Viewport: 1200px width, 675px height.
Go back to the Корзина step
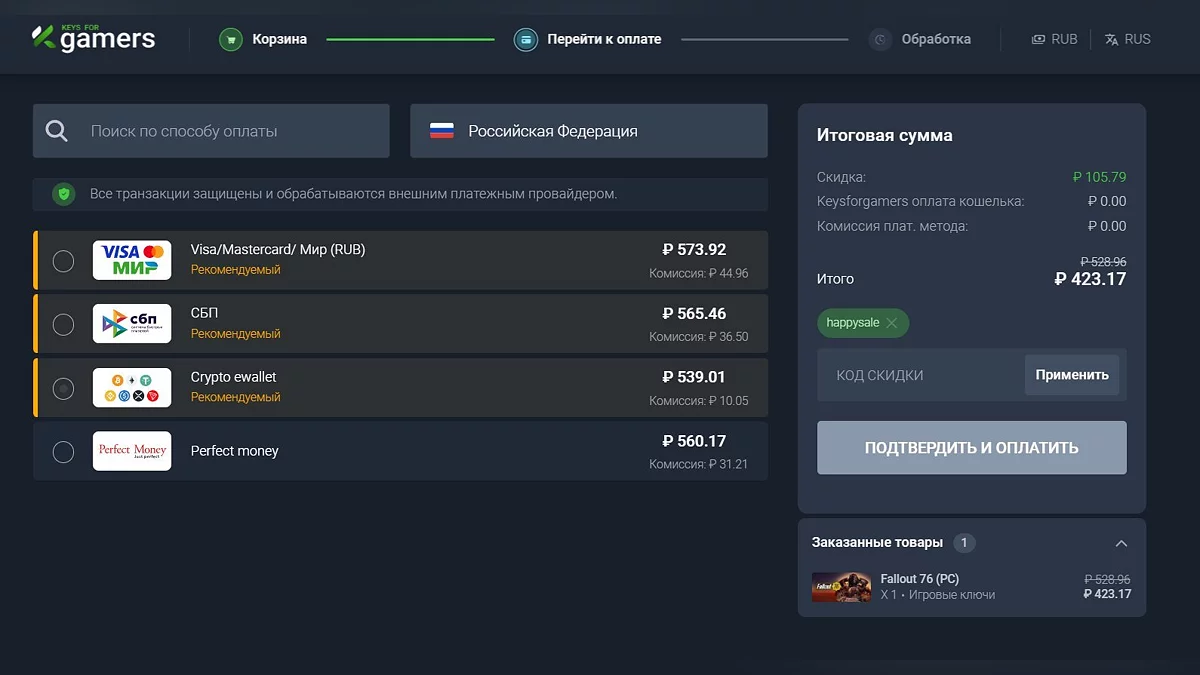(x=279, y=39)
